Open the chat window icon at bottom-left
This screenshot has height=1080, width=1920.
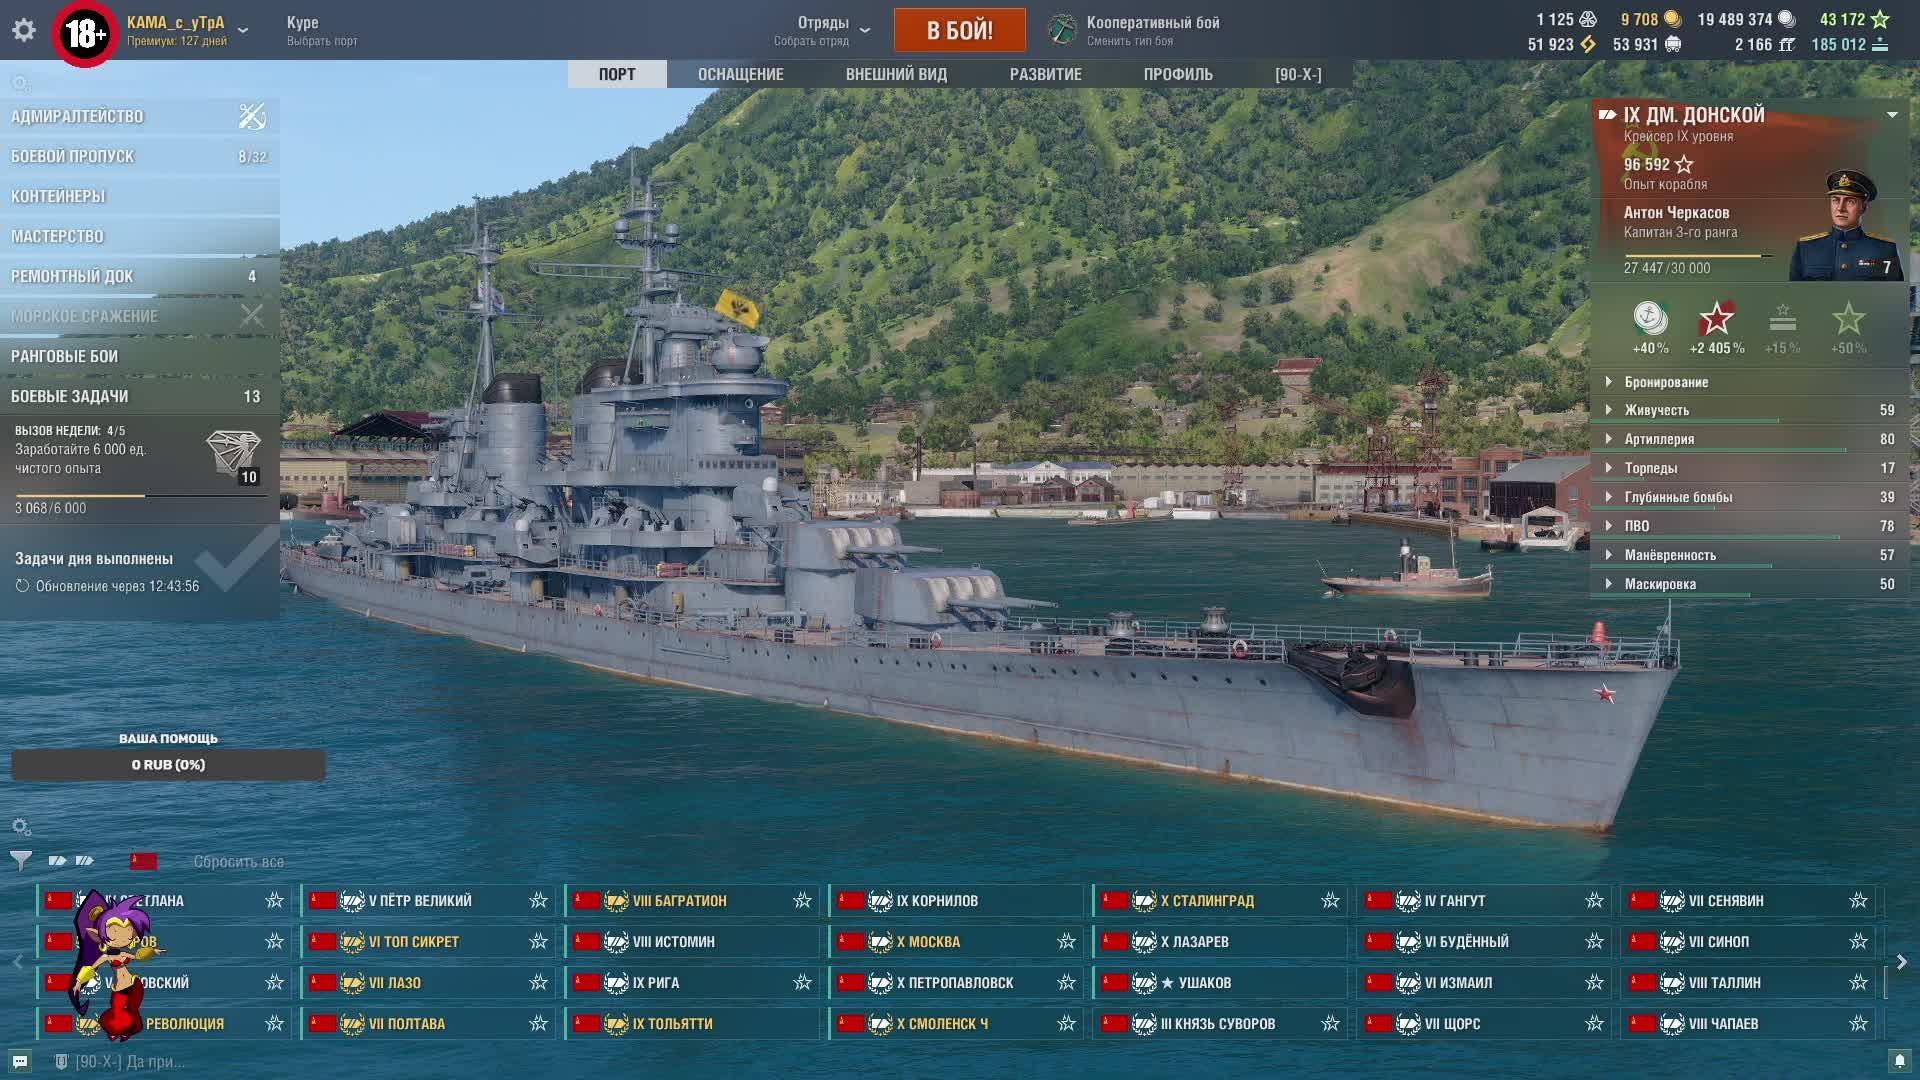[20, 1061]
